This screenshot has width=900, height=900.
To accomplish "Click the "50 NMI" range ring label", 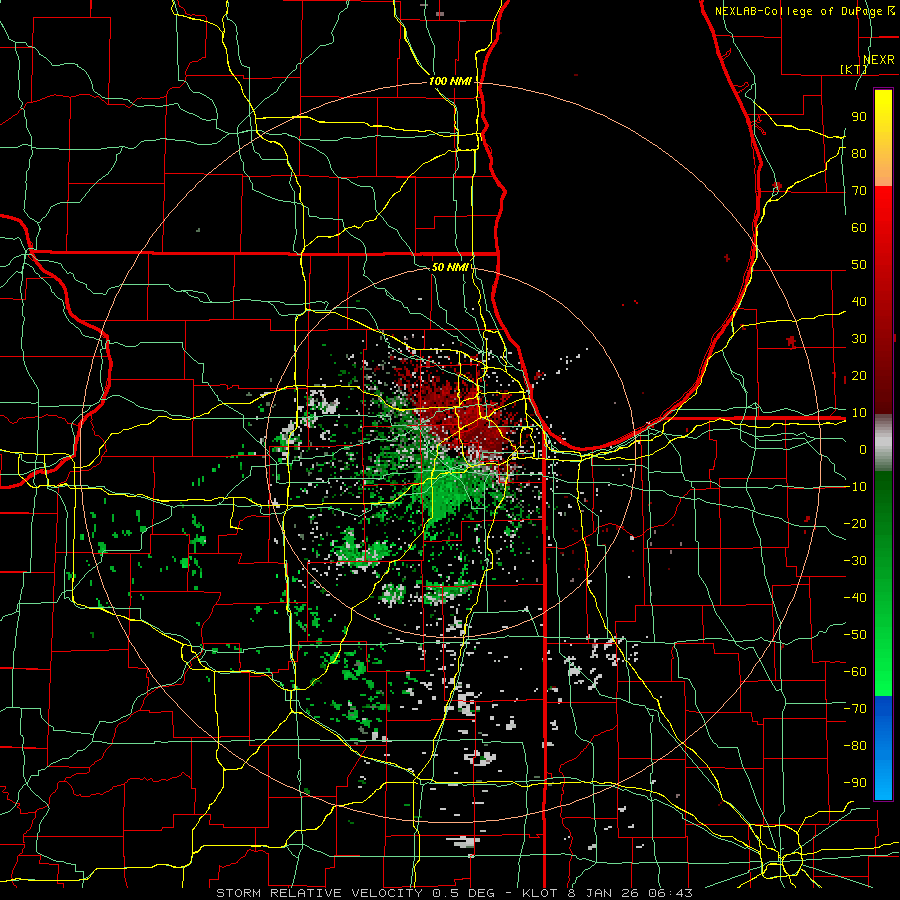I will [450, 267].
